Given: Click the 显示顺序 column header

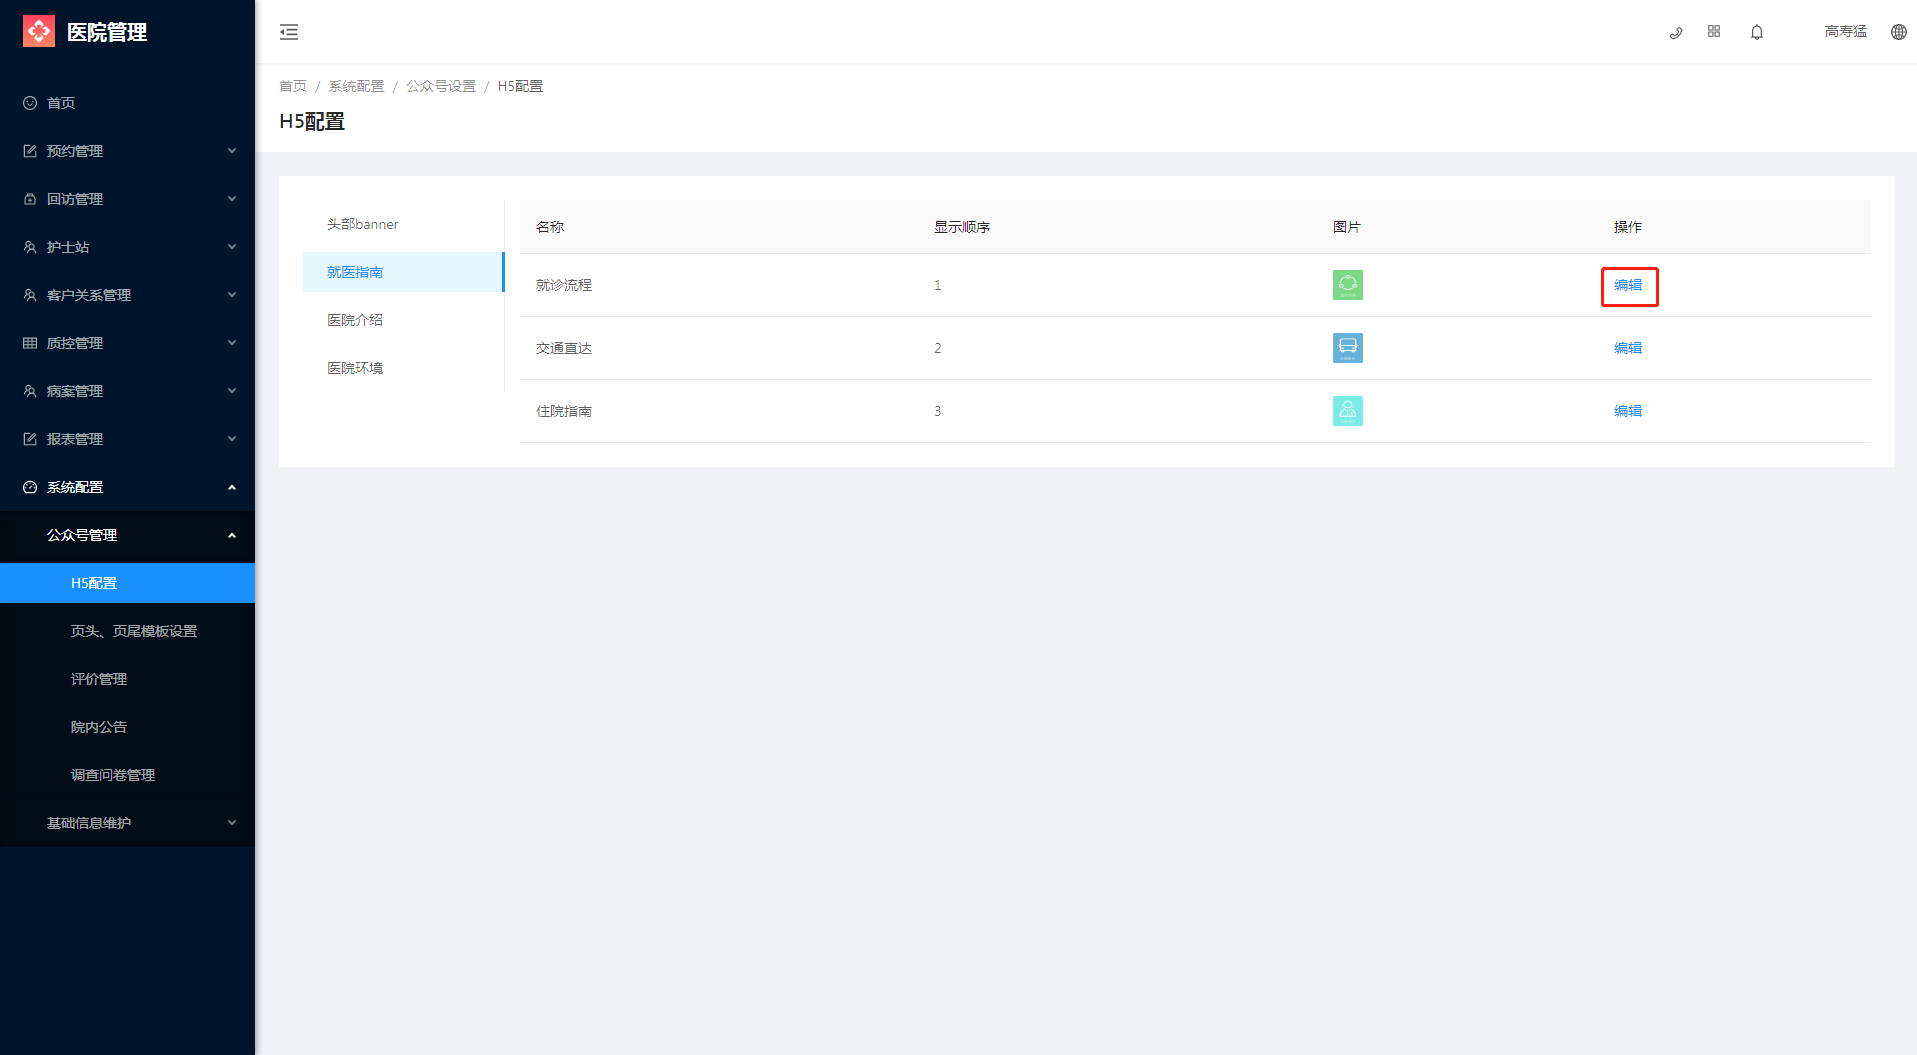Looking at the screenshot, I should [x=962, y=227].
